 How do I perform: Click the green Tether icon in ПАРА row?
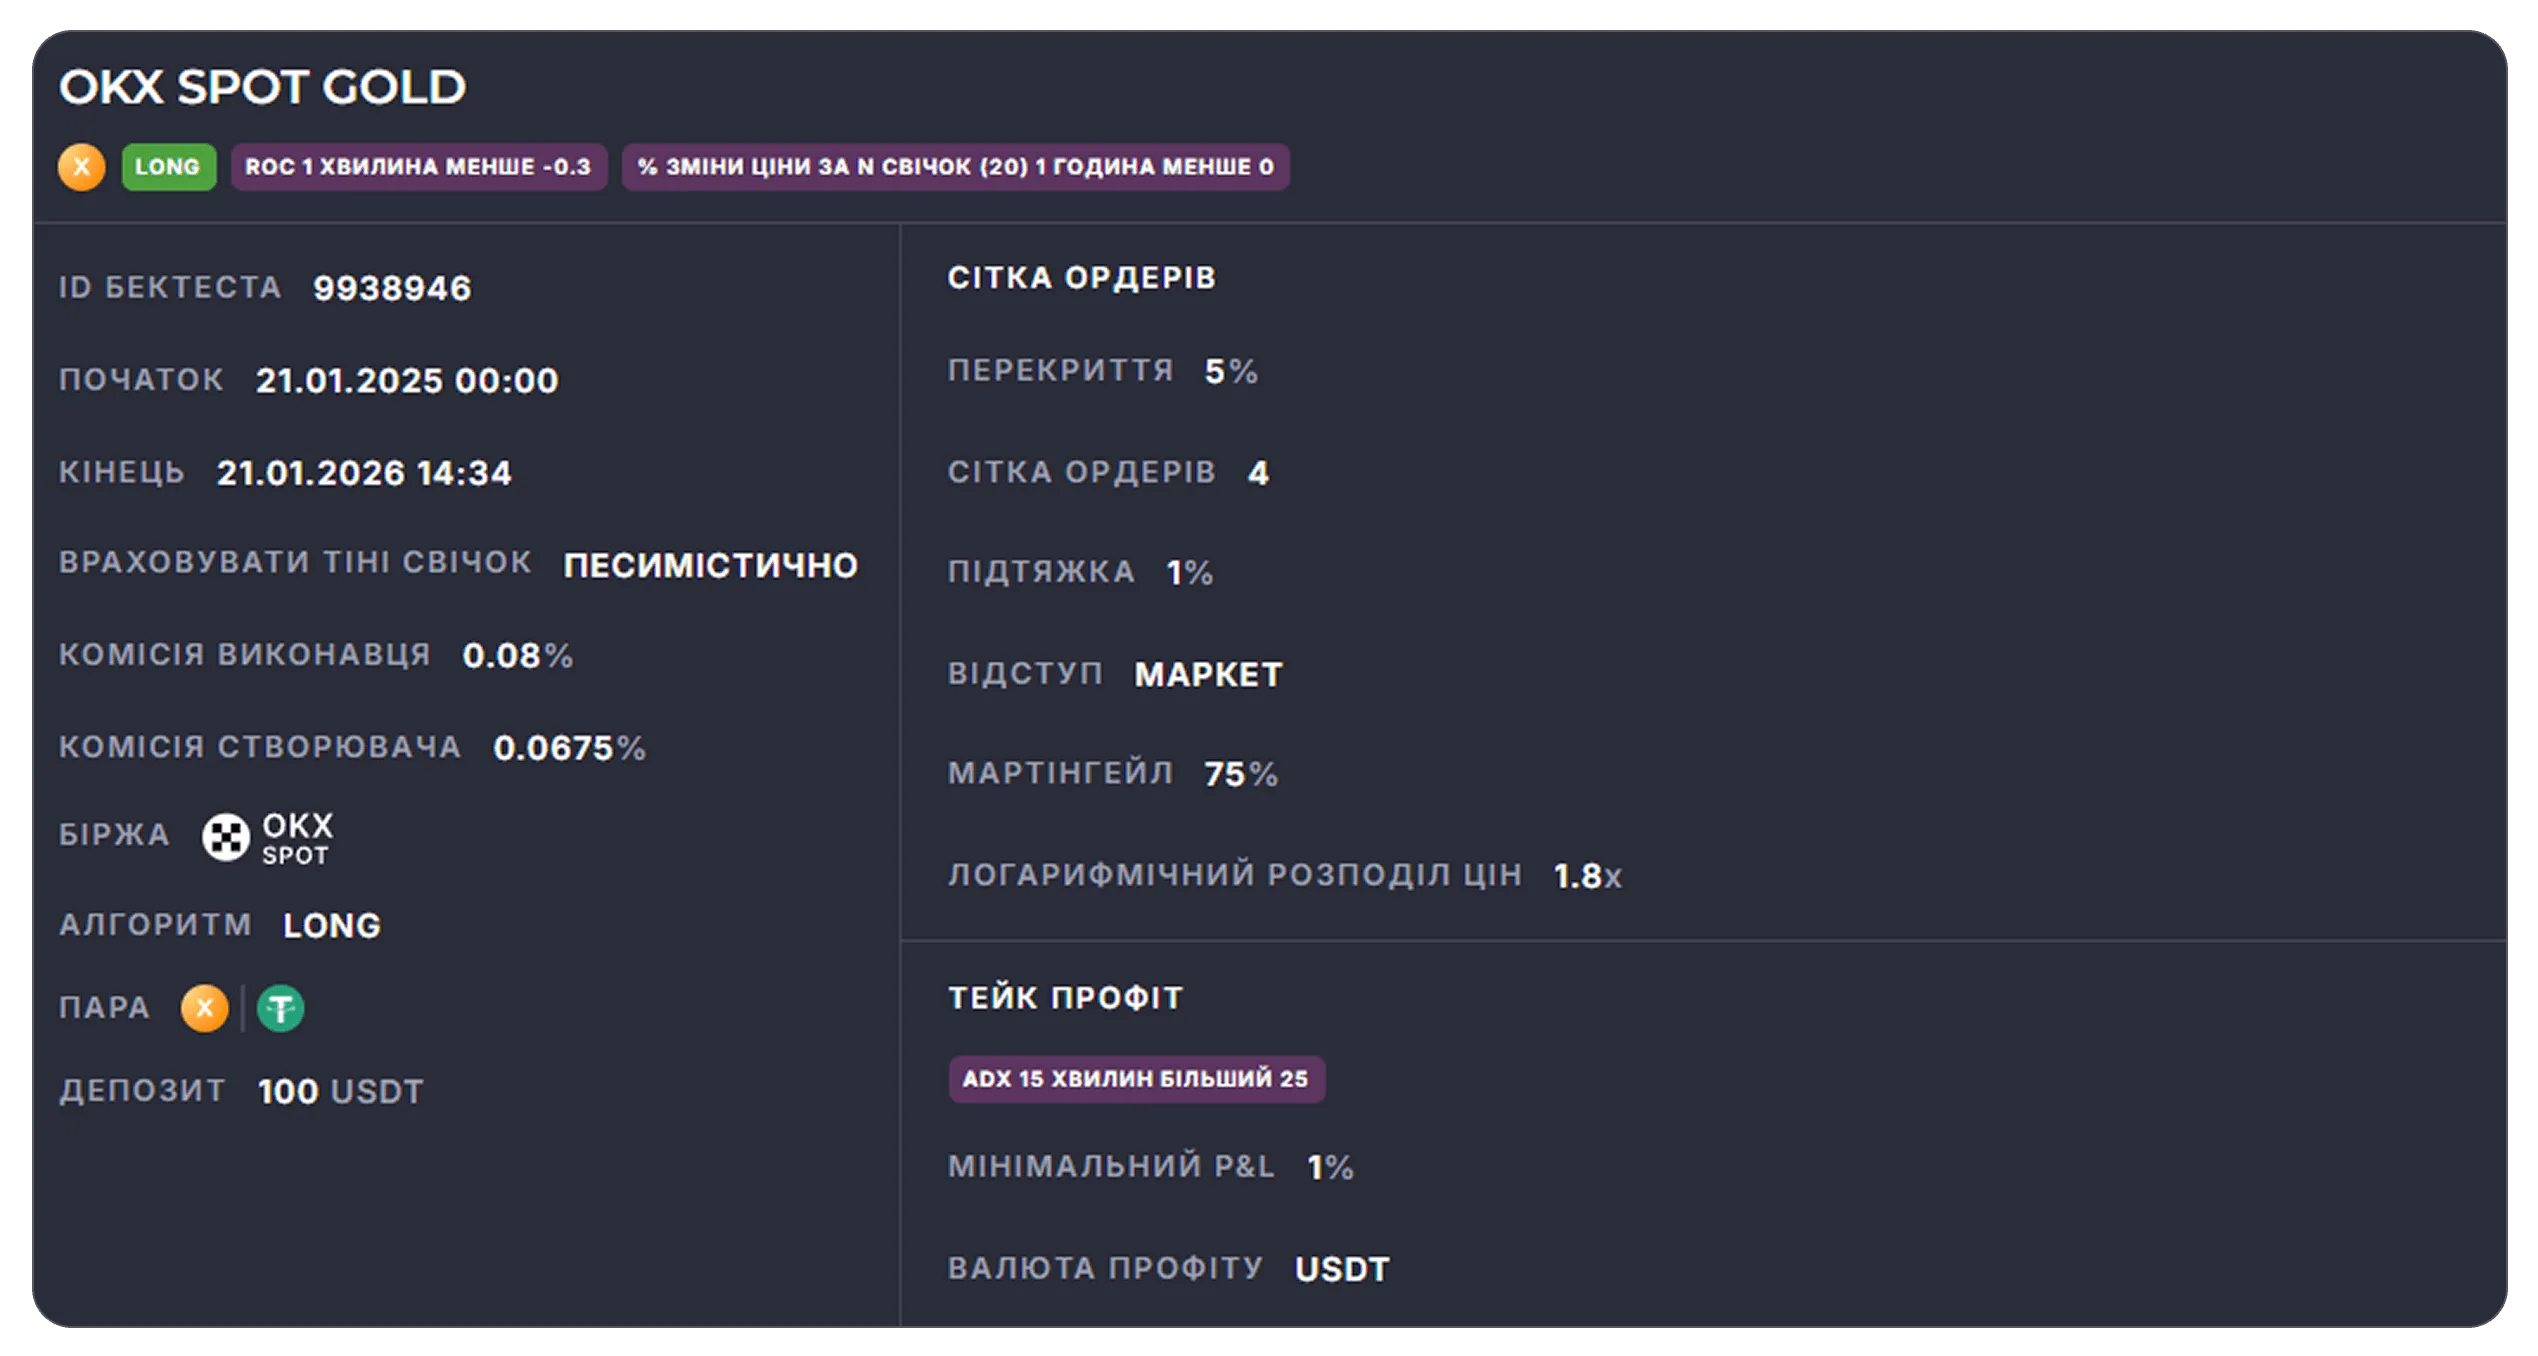[x=281, y=1008]
